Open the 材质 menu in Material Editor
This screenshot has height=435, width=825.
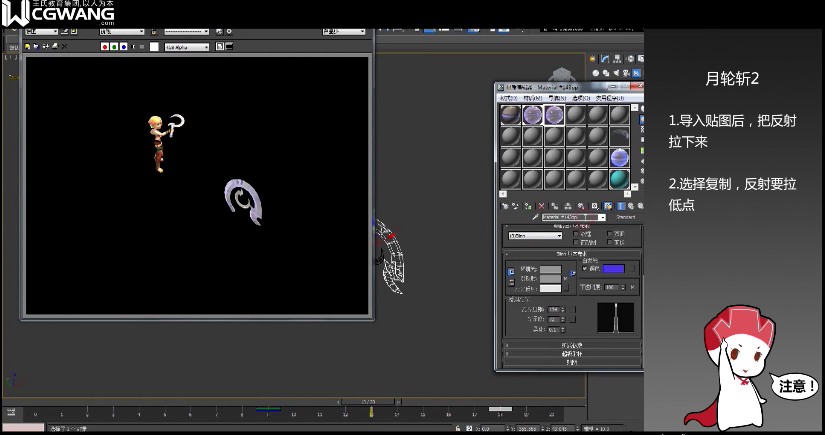point(532,98)
